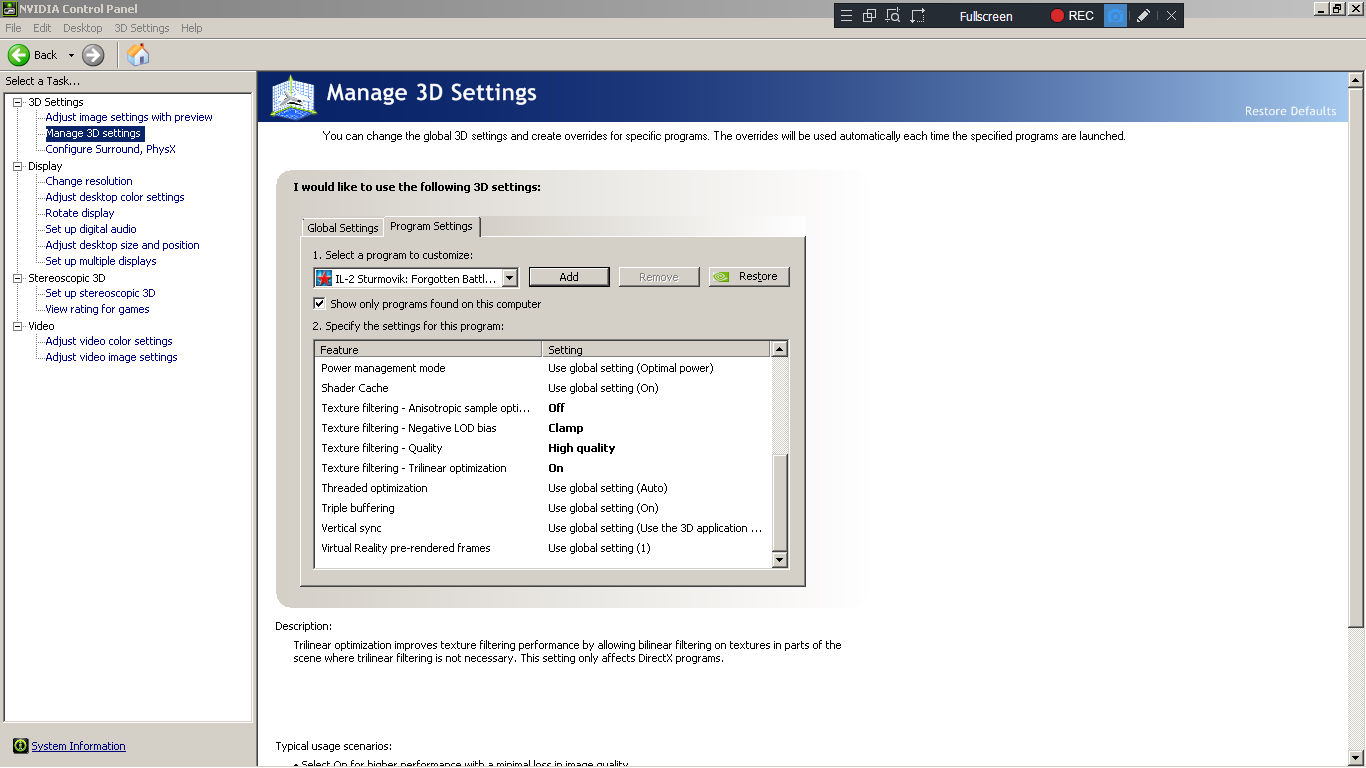Click the IL-2 Sturmovik program icon
This screenshot has width=1366, height=768.
click(324, 278)
